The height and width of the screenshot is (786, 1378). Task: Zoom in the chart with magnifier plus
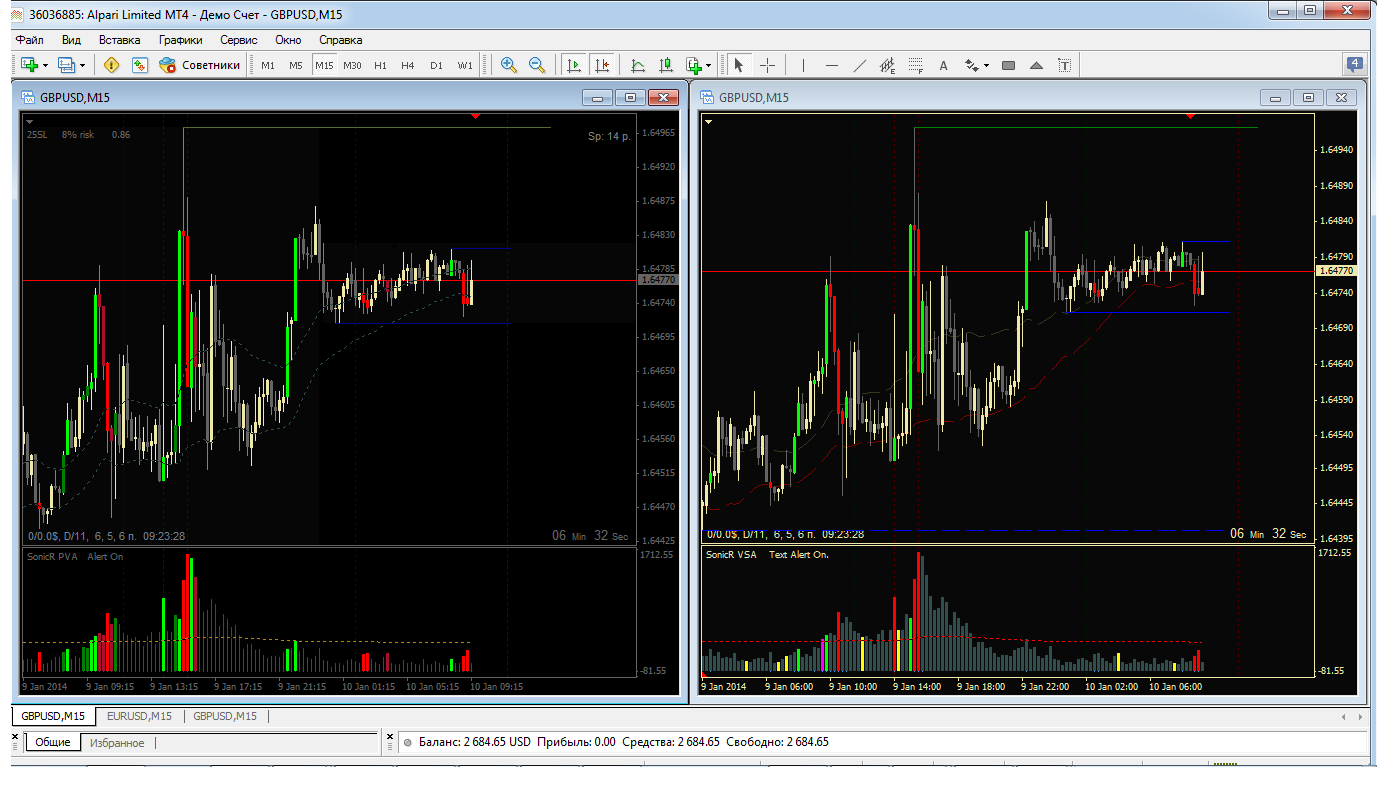pos(509,65)
